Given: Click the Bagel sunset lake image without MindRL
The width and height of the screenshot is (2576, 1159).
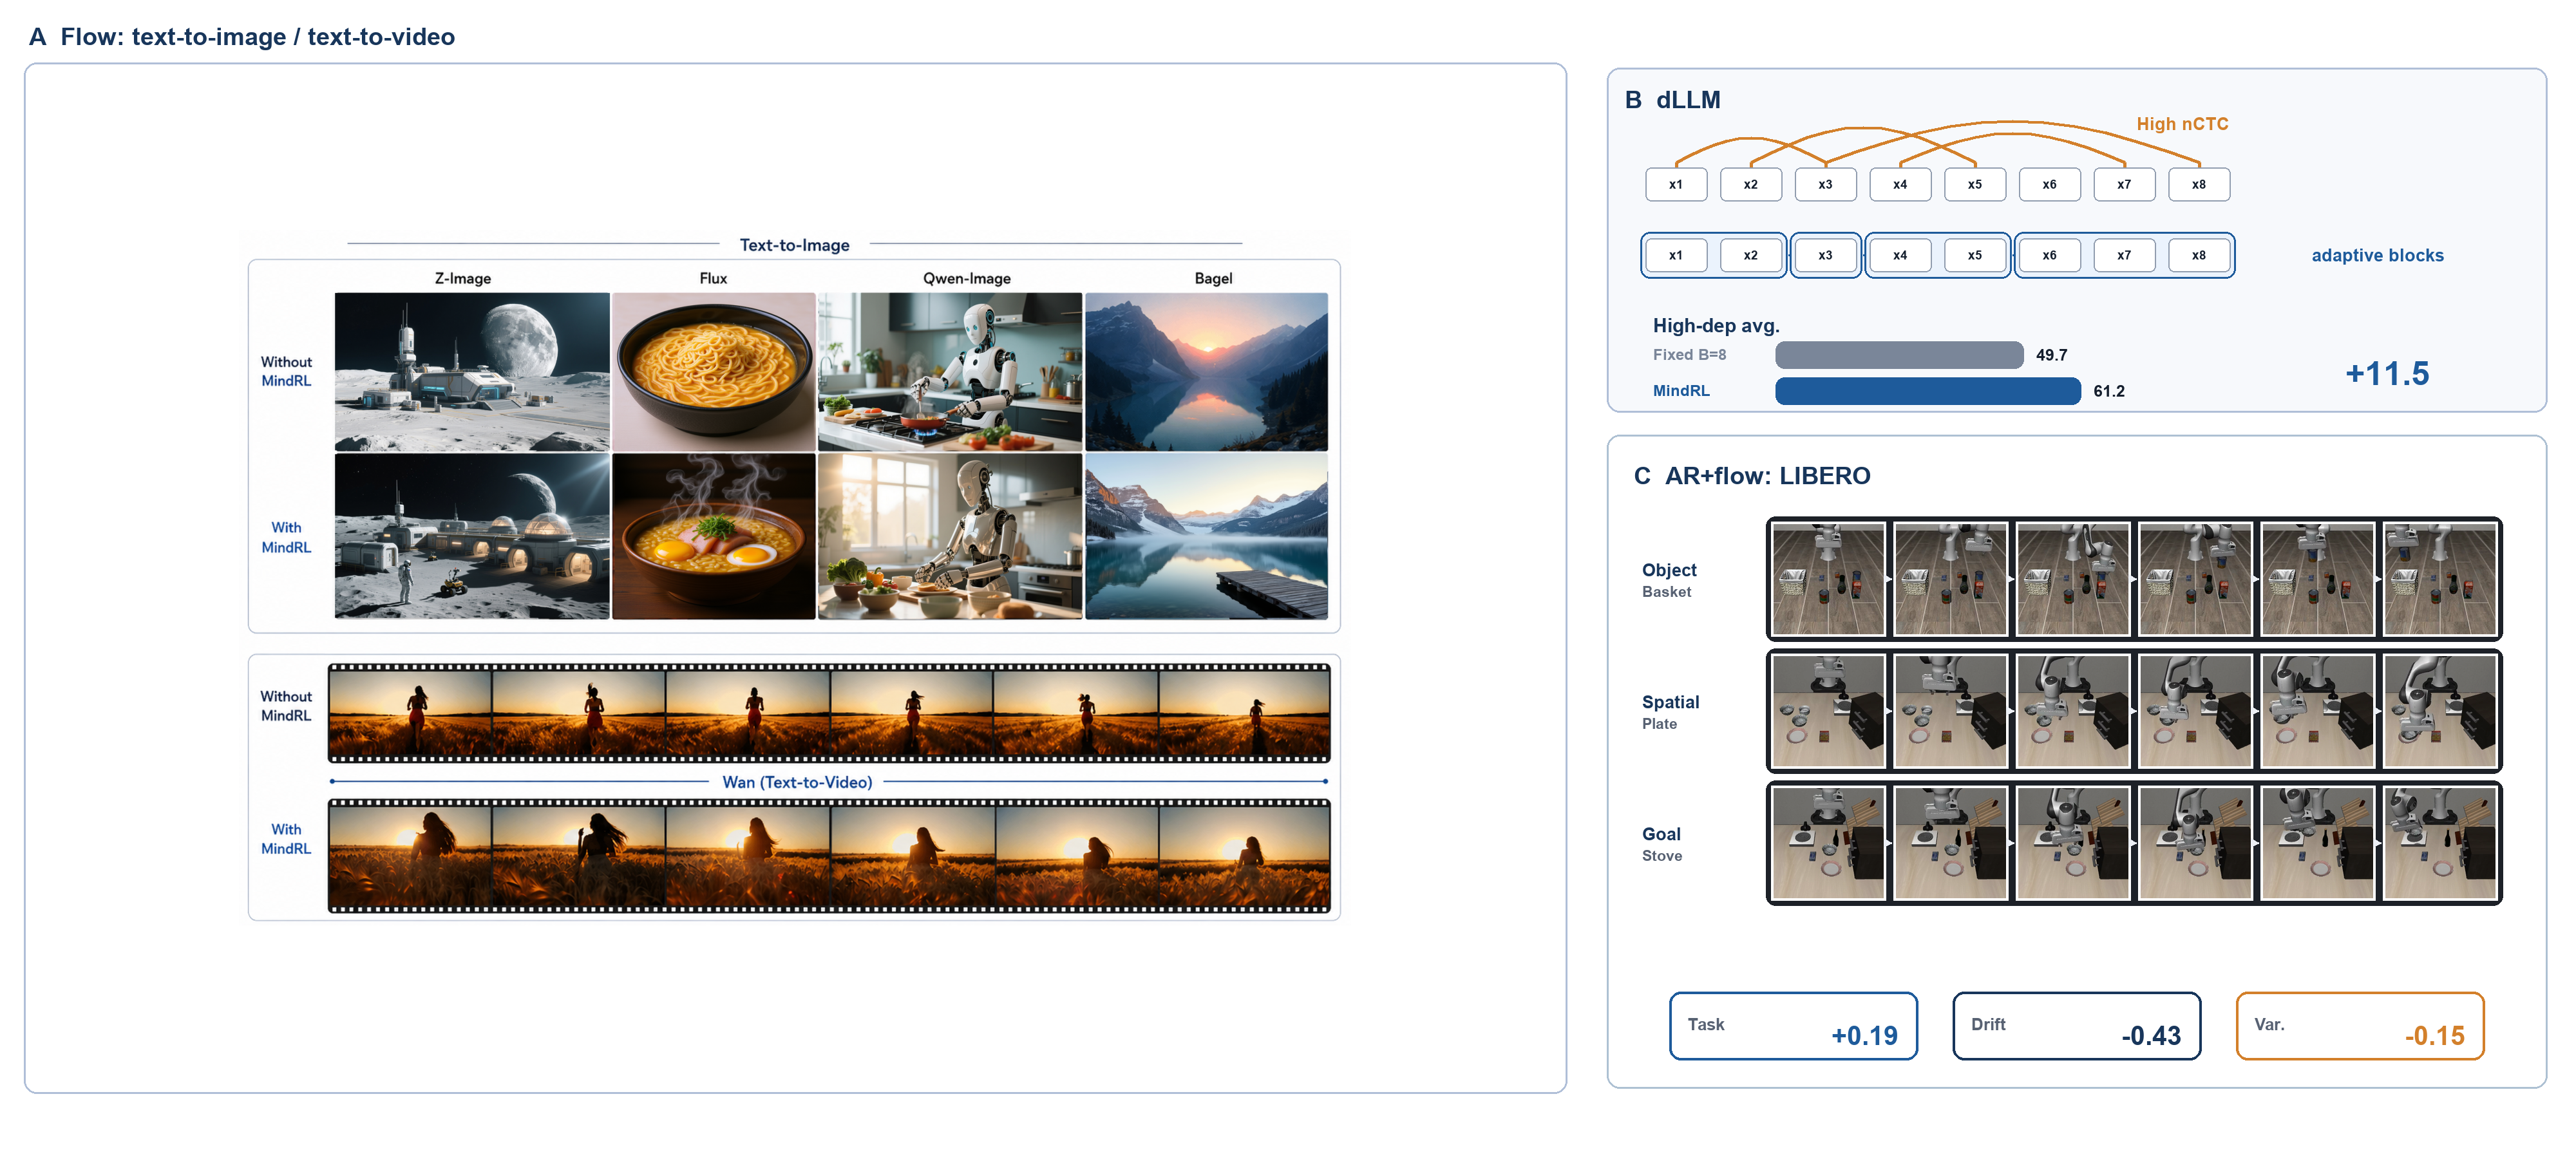Looking at the screenshot, I should [x=1206, y=372].
